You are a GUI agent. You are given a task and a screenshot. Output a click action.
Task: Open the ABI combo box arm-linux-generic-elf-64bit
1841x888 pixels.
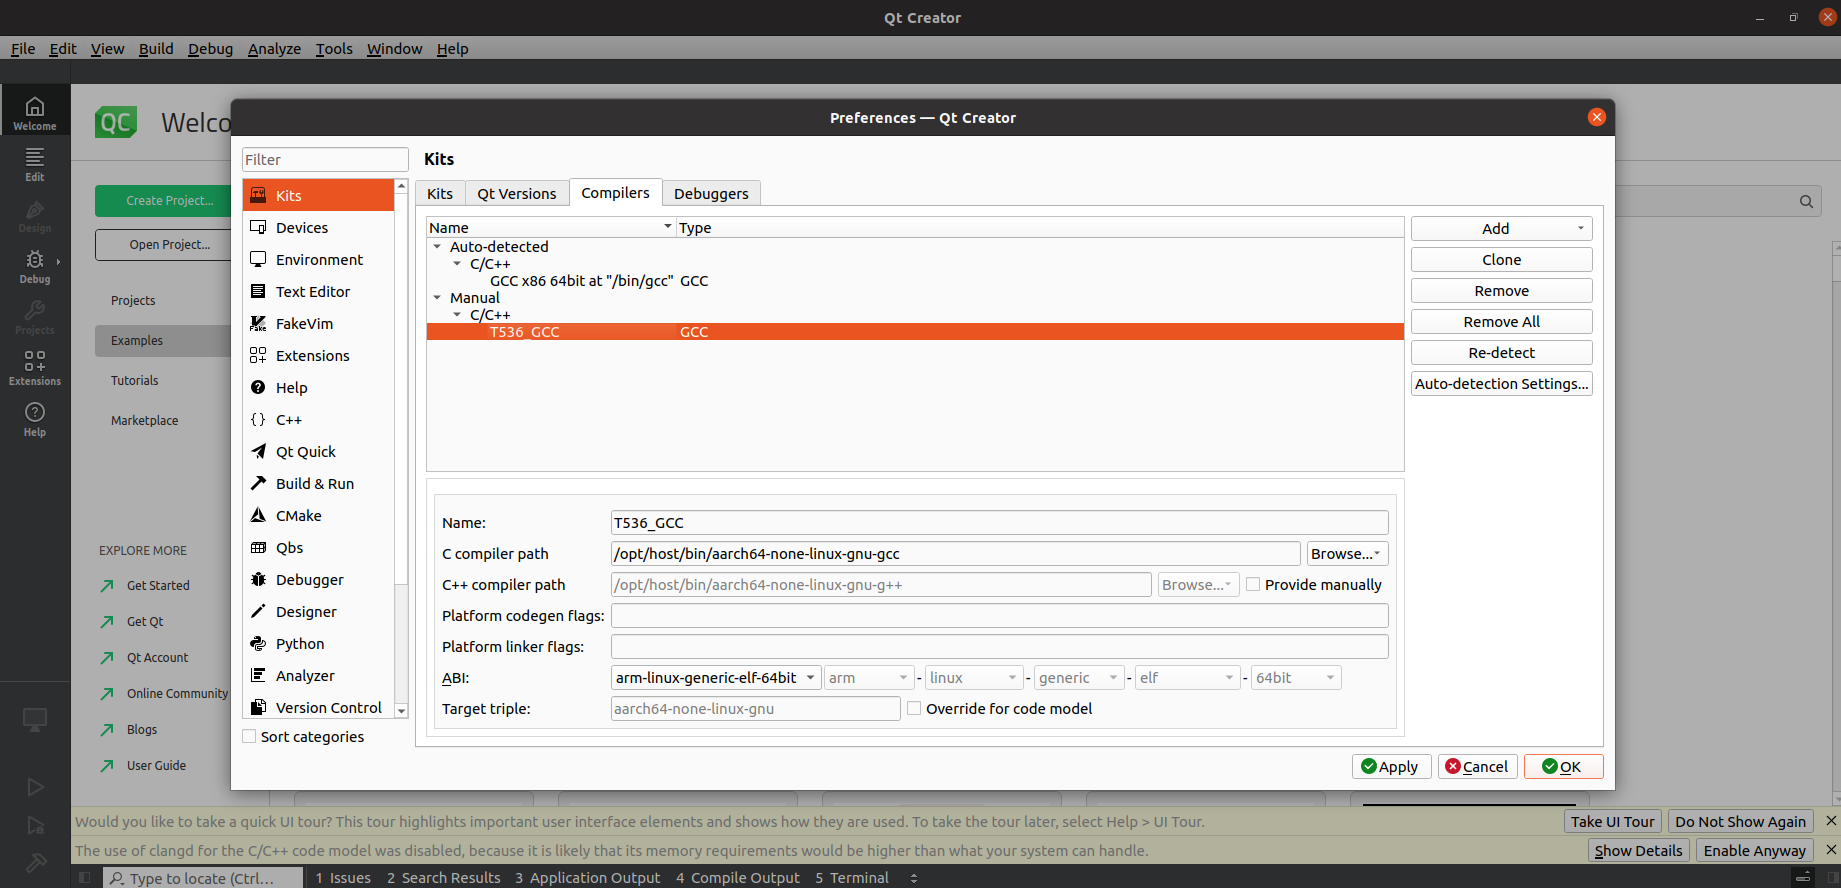coord(715,678)
